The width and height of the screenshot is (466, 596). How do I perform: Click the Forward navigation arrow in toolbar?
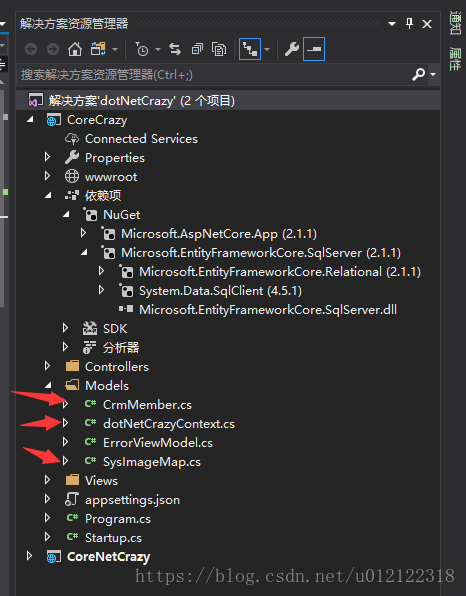(53, 49)
